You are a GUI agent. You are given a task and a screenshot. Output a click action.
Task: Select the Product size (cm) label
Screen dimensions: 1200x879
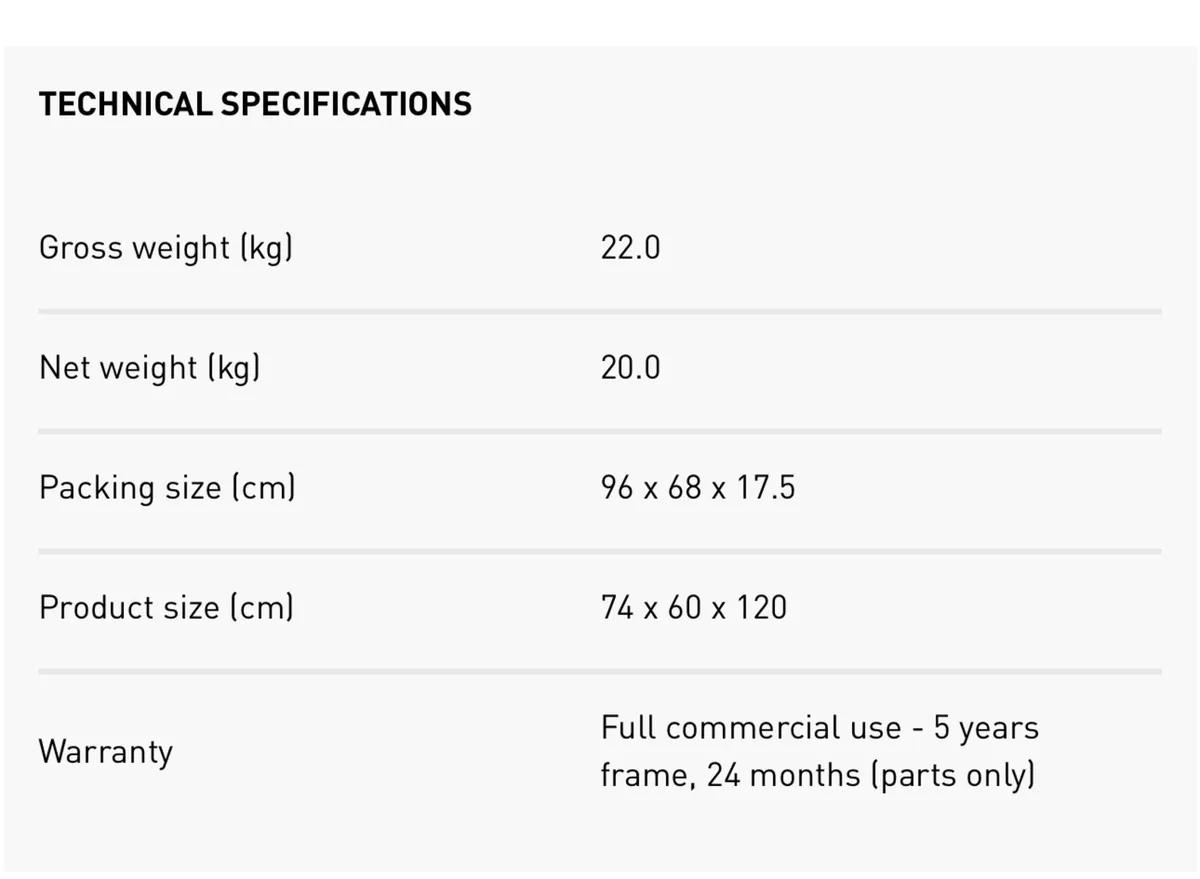pos(166,607)
